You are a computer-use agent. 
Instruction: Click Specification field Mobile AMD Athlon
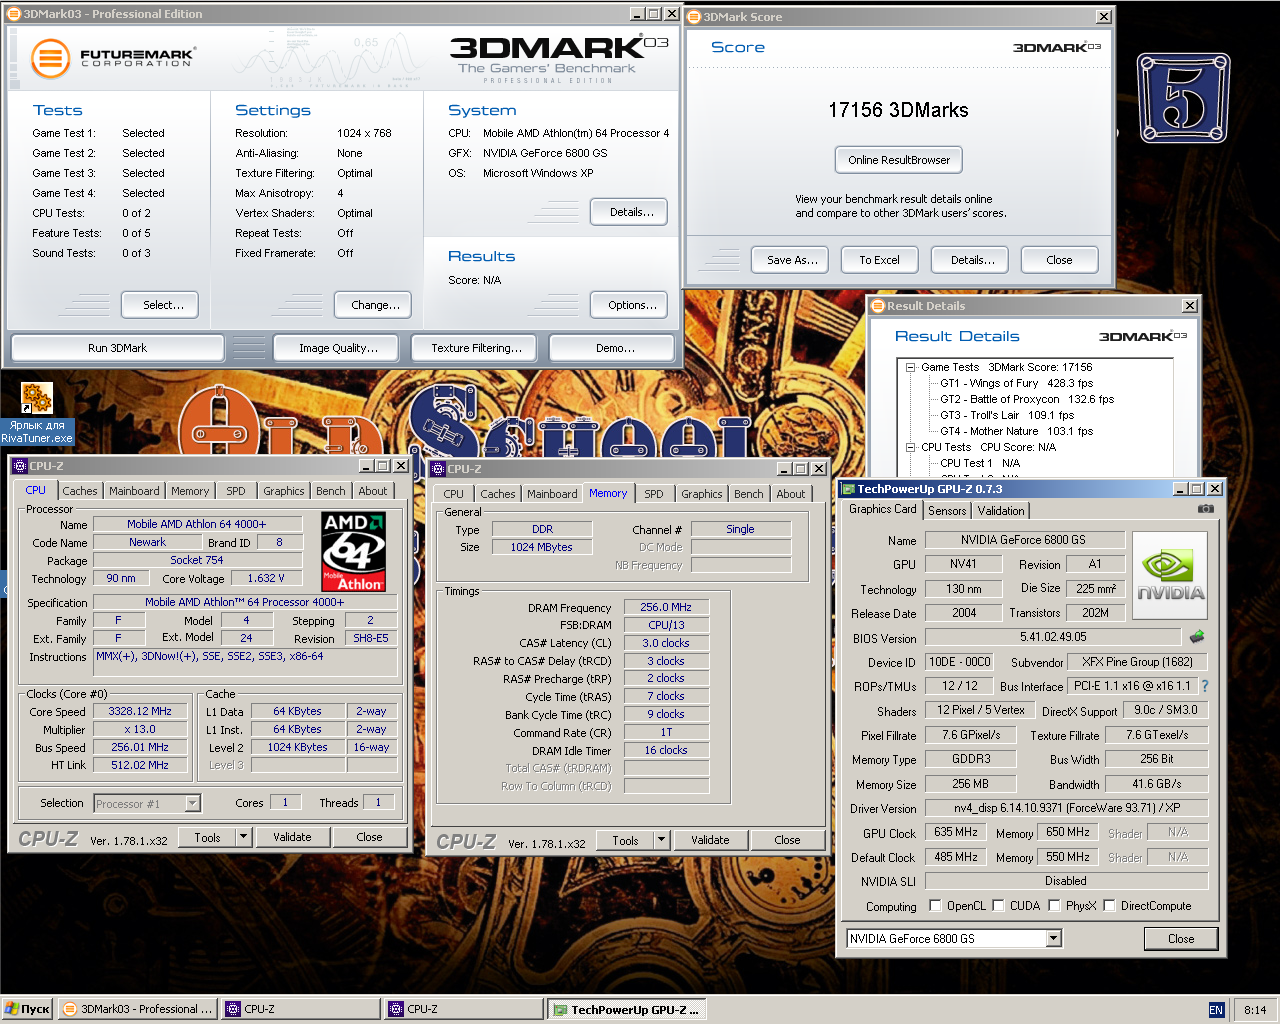pos(244,602)
